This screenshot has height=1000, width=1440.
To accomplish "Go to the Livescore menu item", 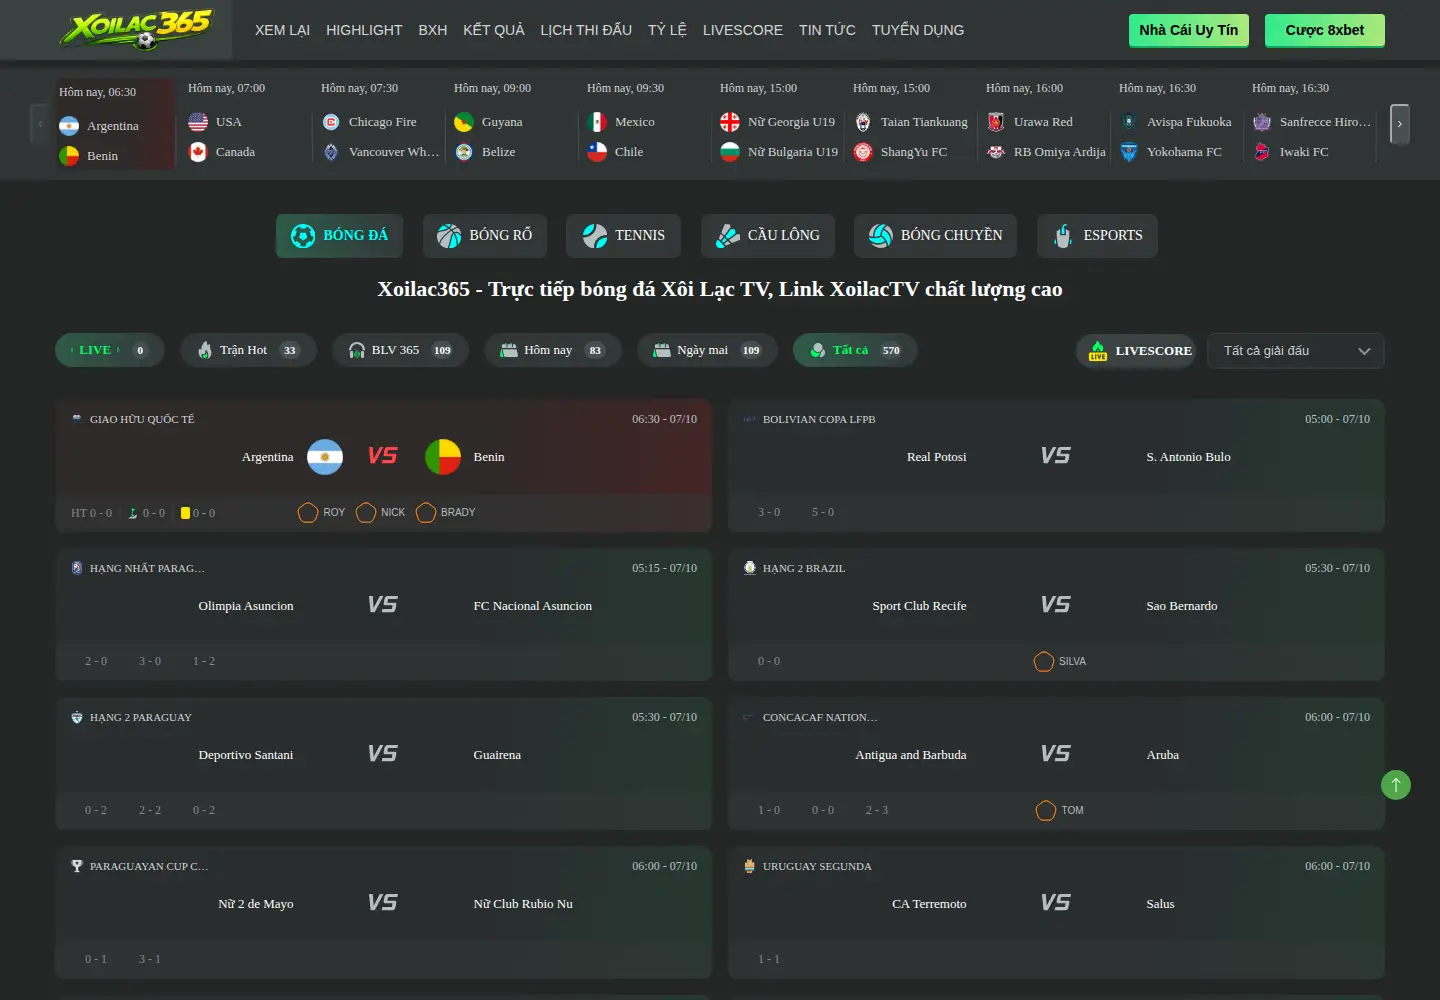I will [743, 30].
